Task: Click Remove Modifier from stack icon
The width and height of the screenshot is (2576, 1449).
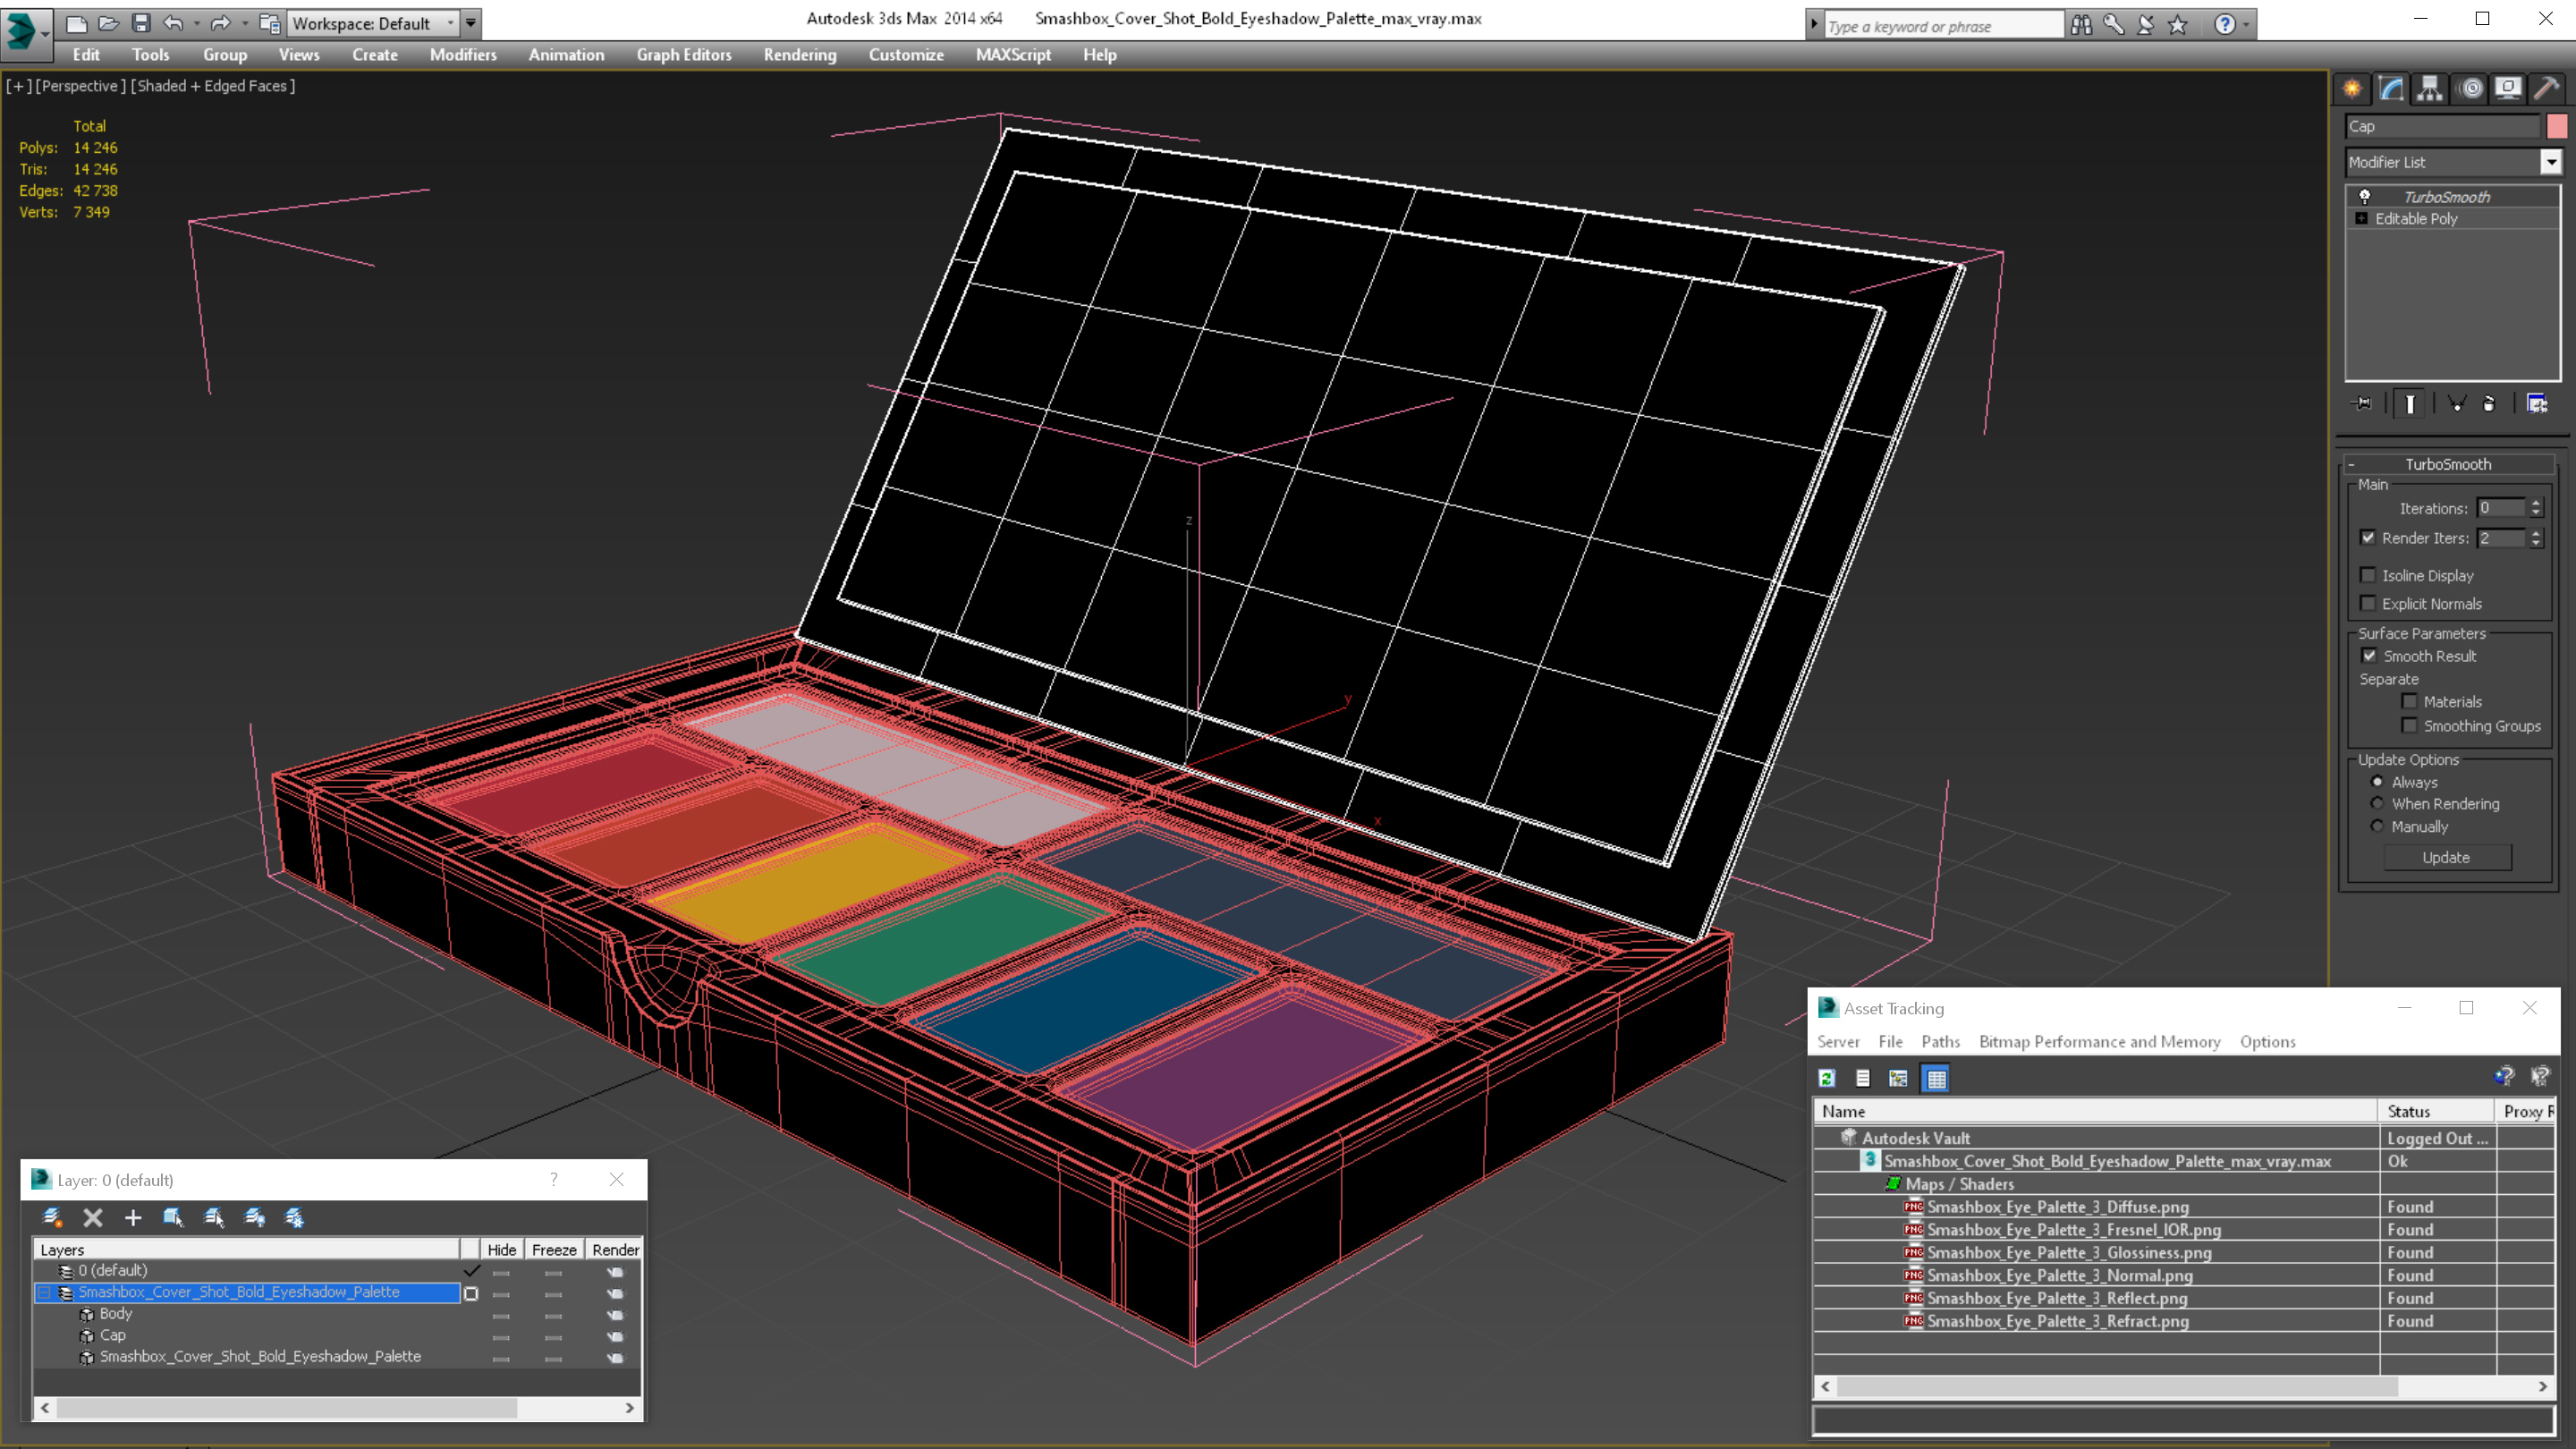Action: (2489, 404)
